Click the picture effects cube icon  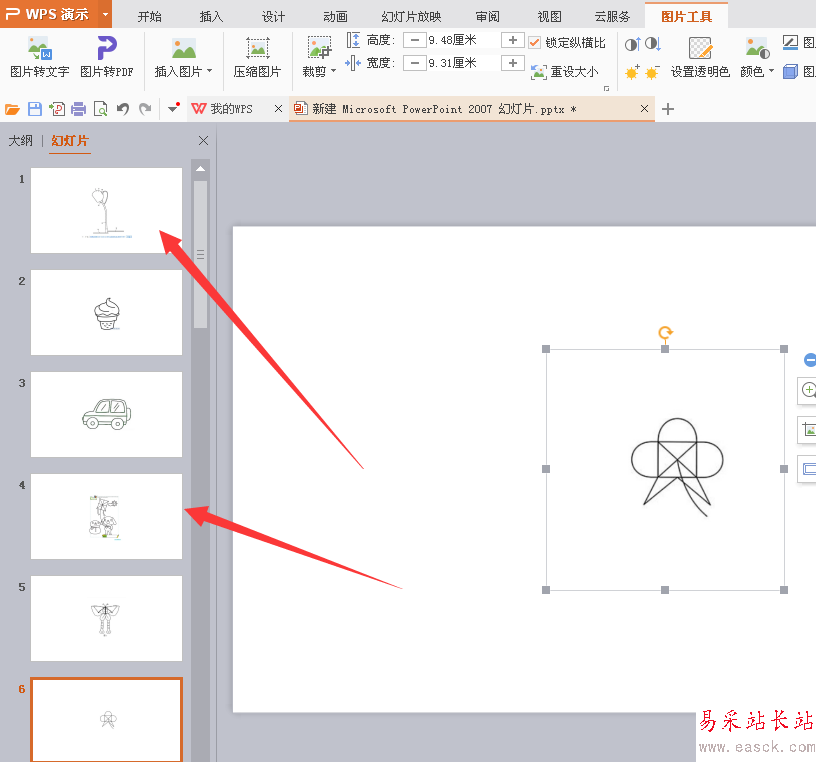point(790,71)
